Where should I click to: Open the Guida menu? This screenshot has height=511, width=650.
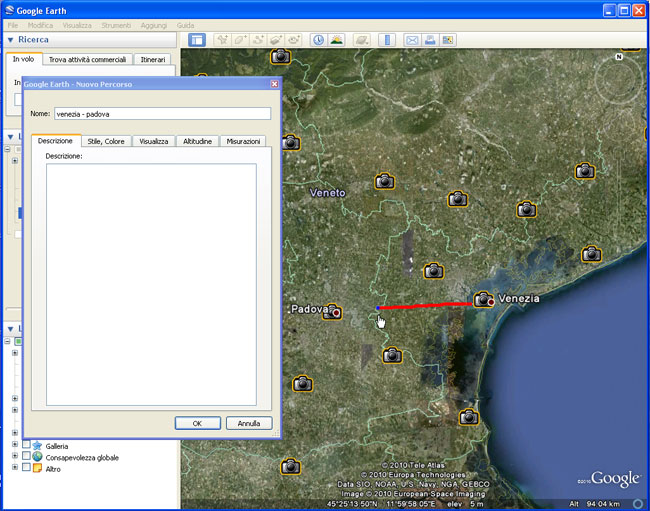185,25
